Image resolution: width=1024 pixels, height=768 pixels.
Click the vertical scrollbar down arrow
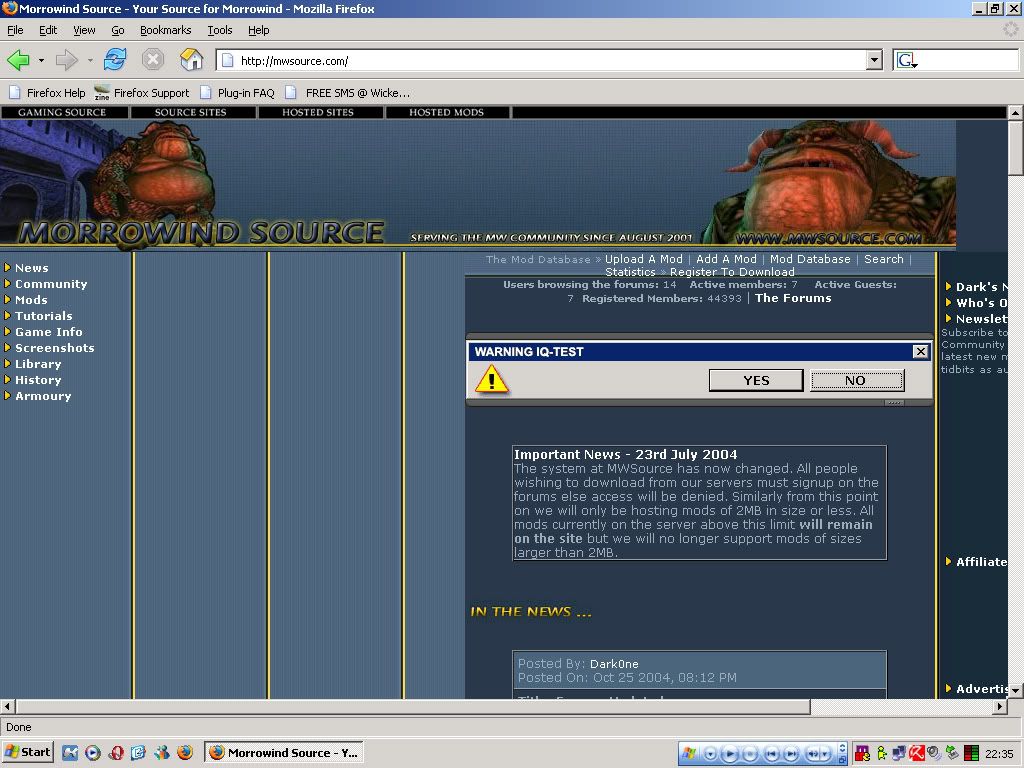pos(1016,689)
